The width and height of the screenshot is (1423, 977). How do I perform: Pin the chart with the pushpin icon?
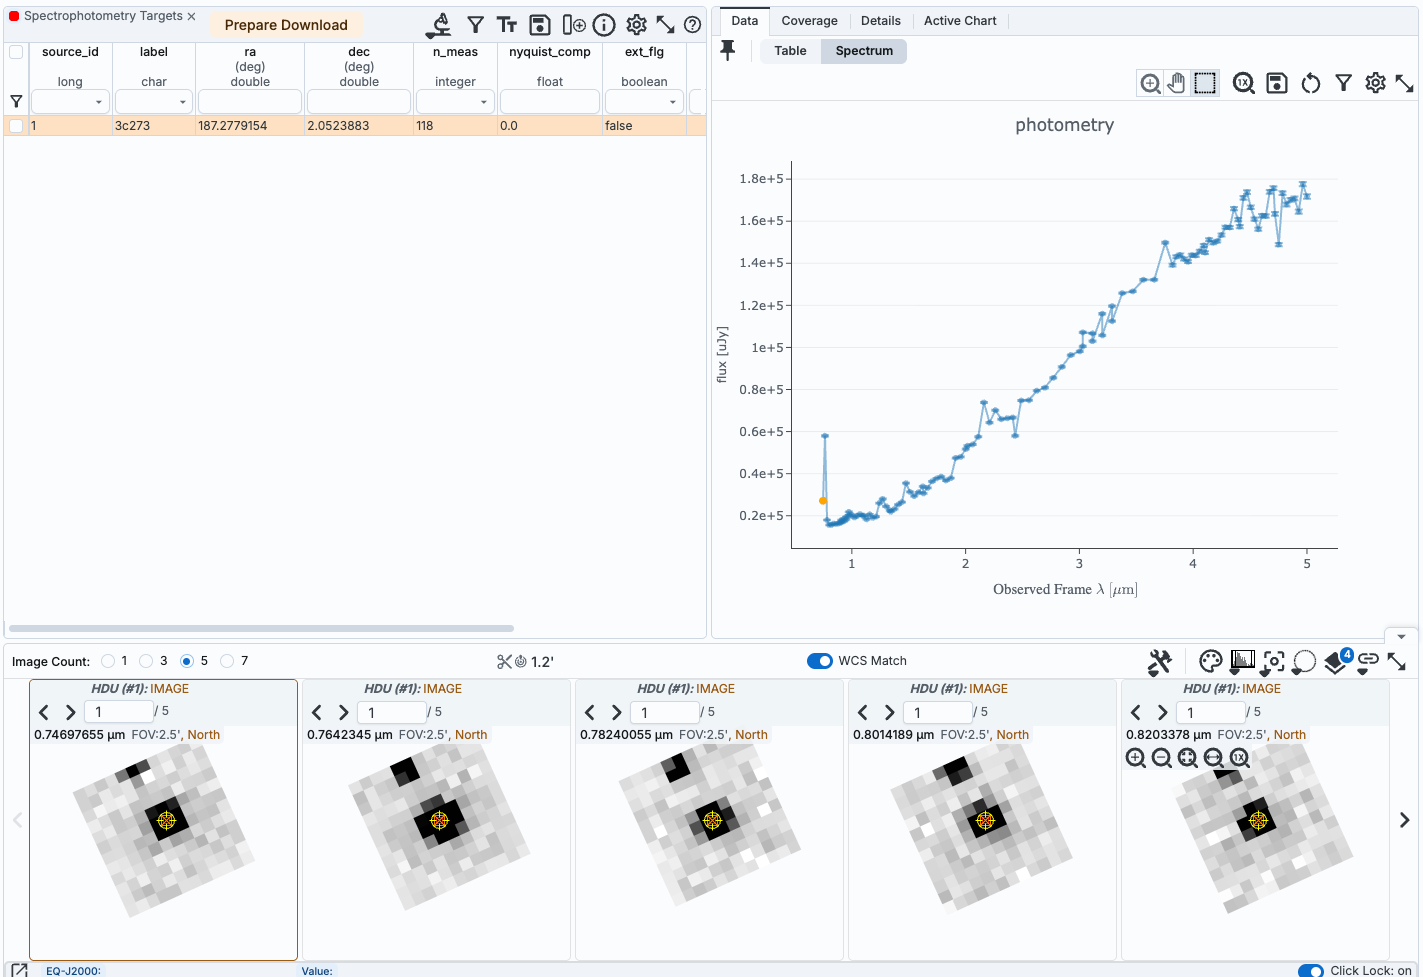(x=728, y=51)
